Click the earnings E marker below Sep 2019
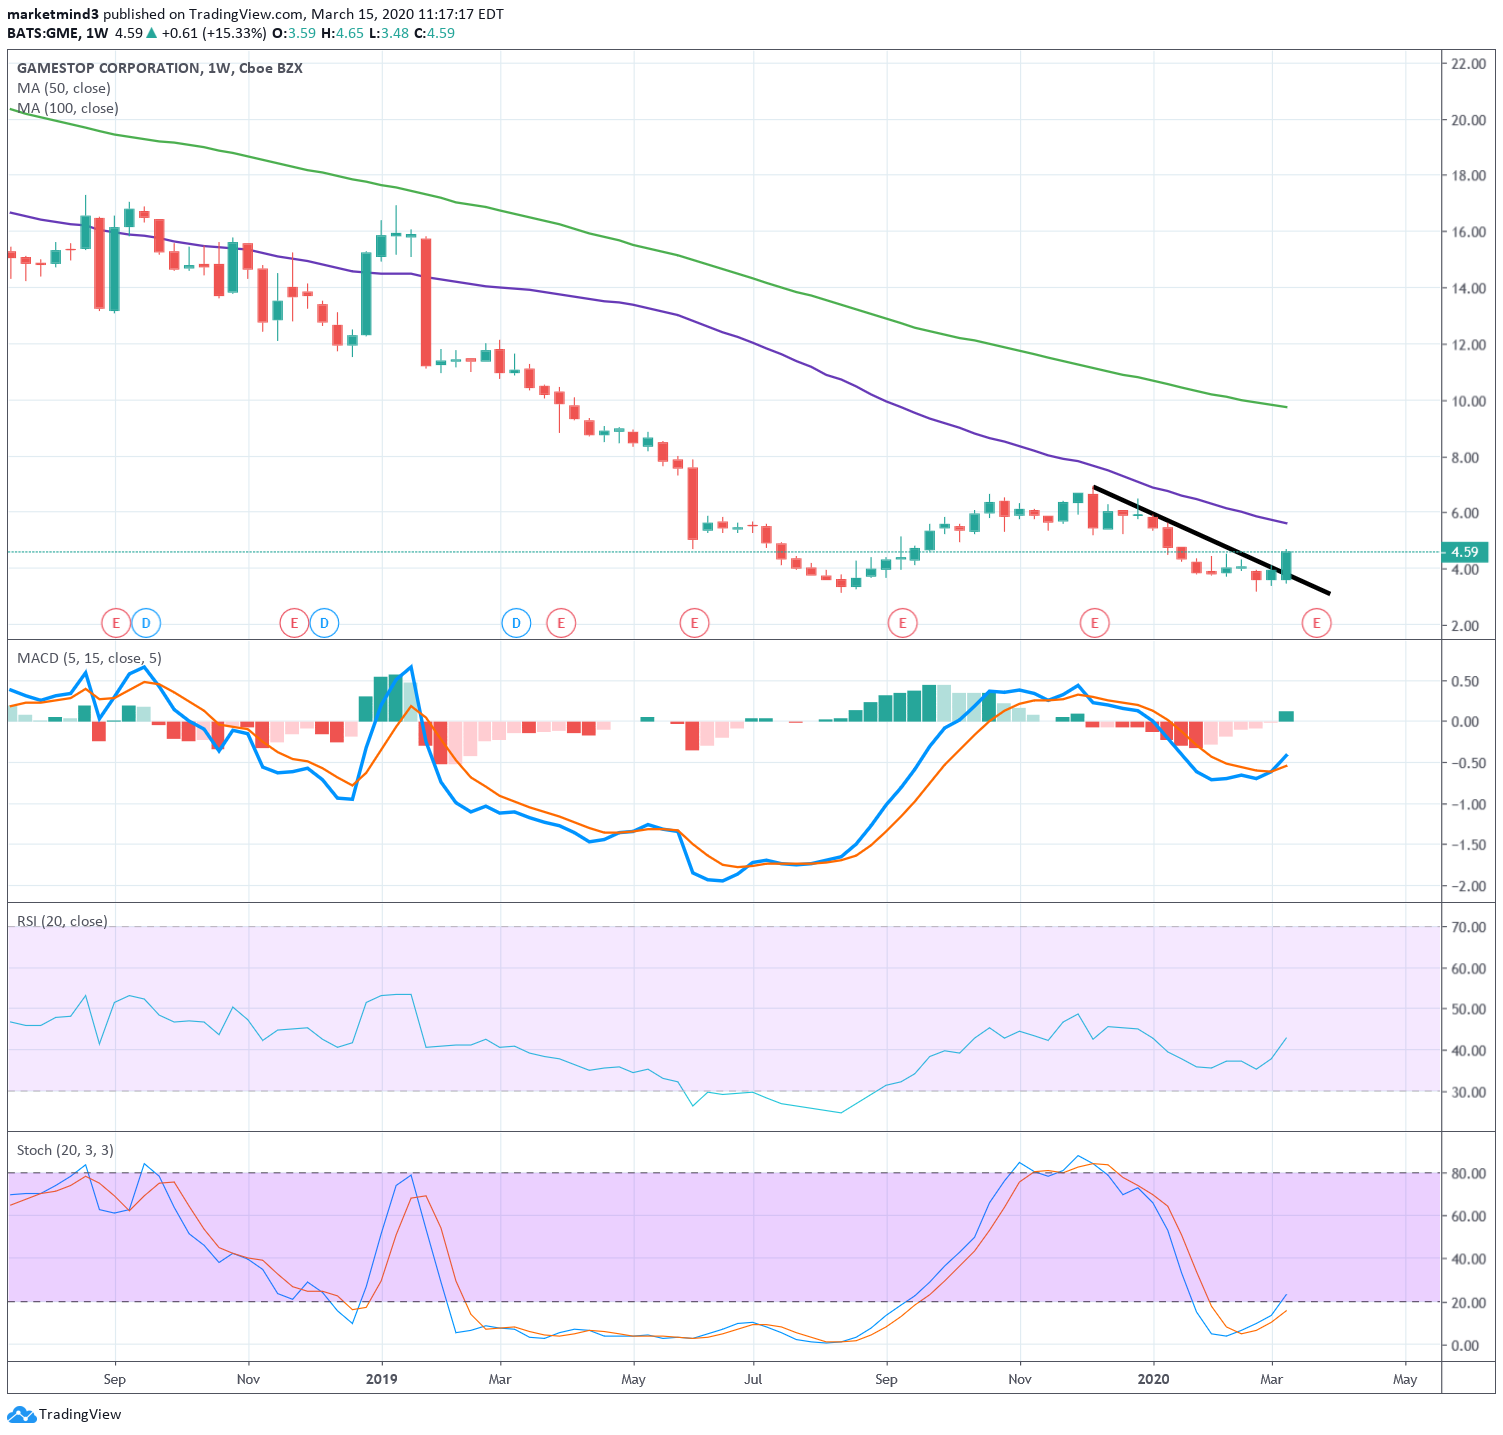1503x1435 pixels. tap(902, 623)
